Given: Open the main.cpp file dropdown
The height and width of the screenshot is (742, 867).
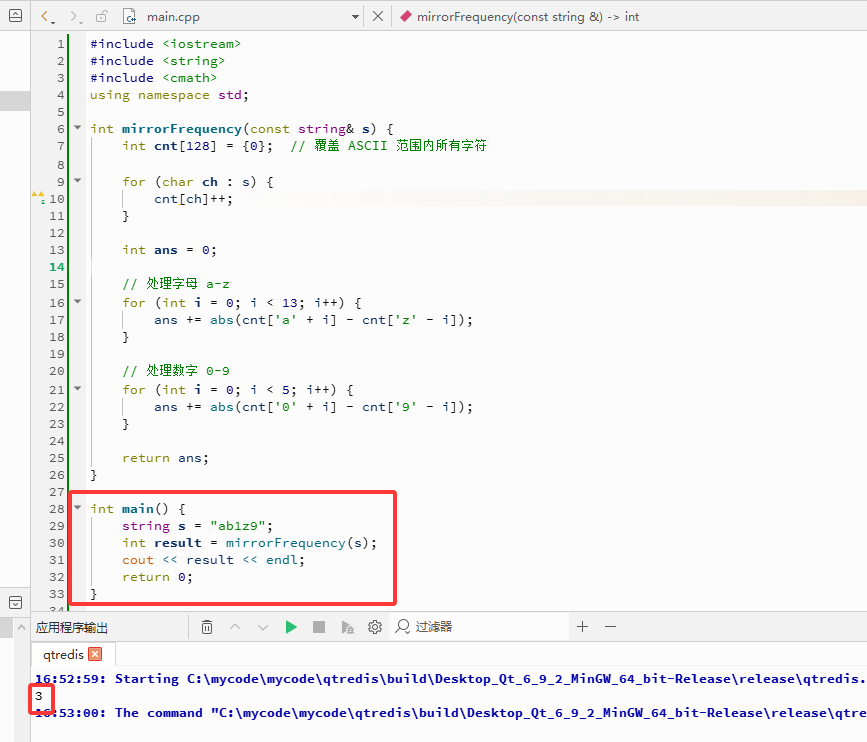Looking at the screenshot, I should [355, 17].
